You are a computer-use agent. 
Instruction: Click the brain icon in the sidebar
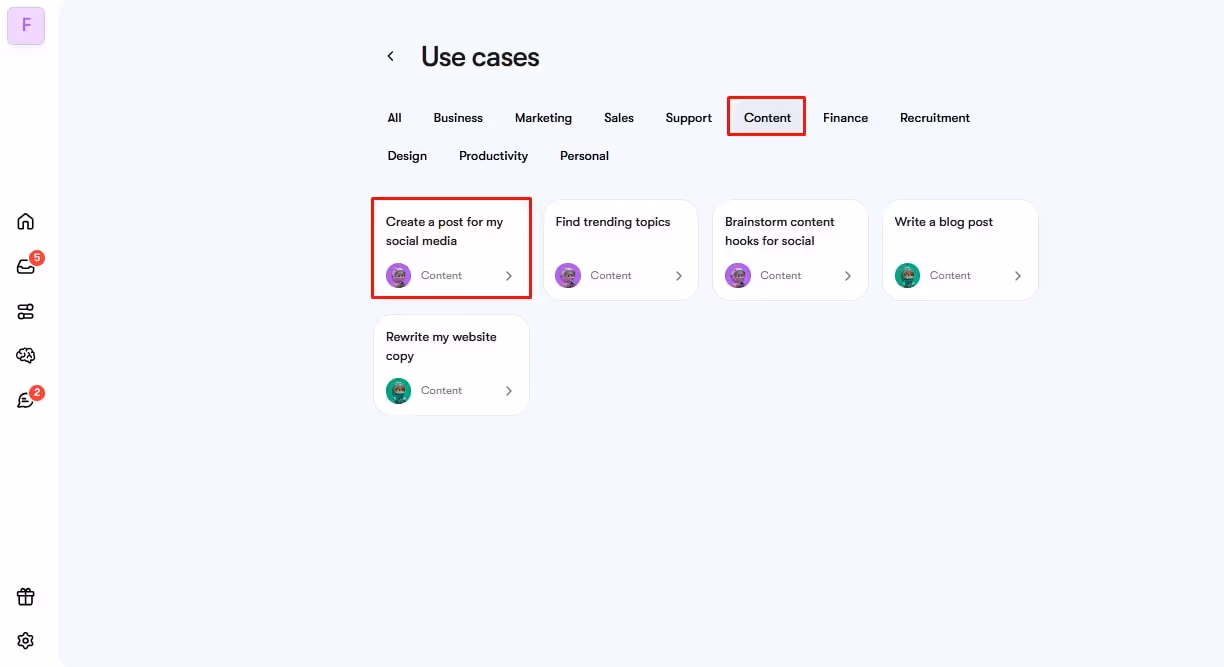(25, 355)
